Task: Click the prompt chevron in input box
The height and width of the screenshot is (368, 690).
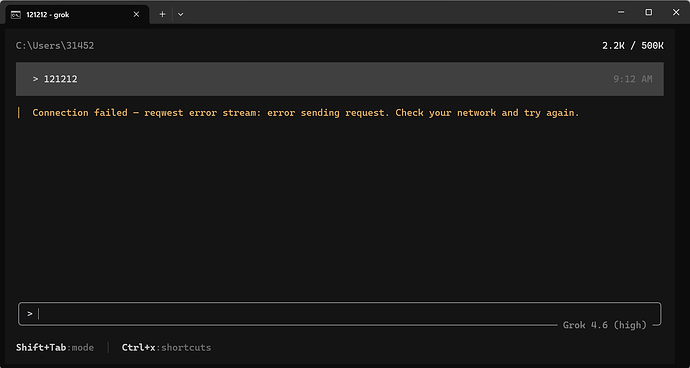Action: [x=30, y=314]
